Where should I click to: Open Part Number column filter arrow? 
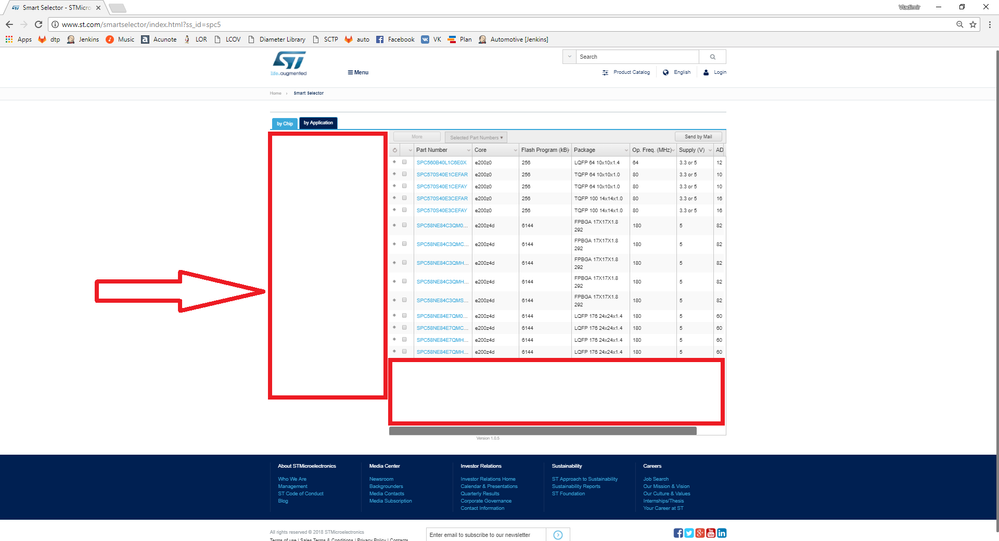coord(468,150)
